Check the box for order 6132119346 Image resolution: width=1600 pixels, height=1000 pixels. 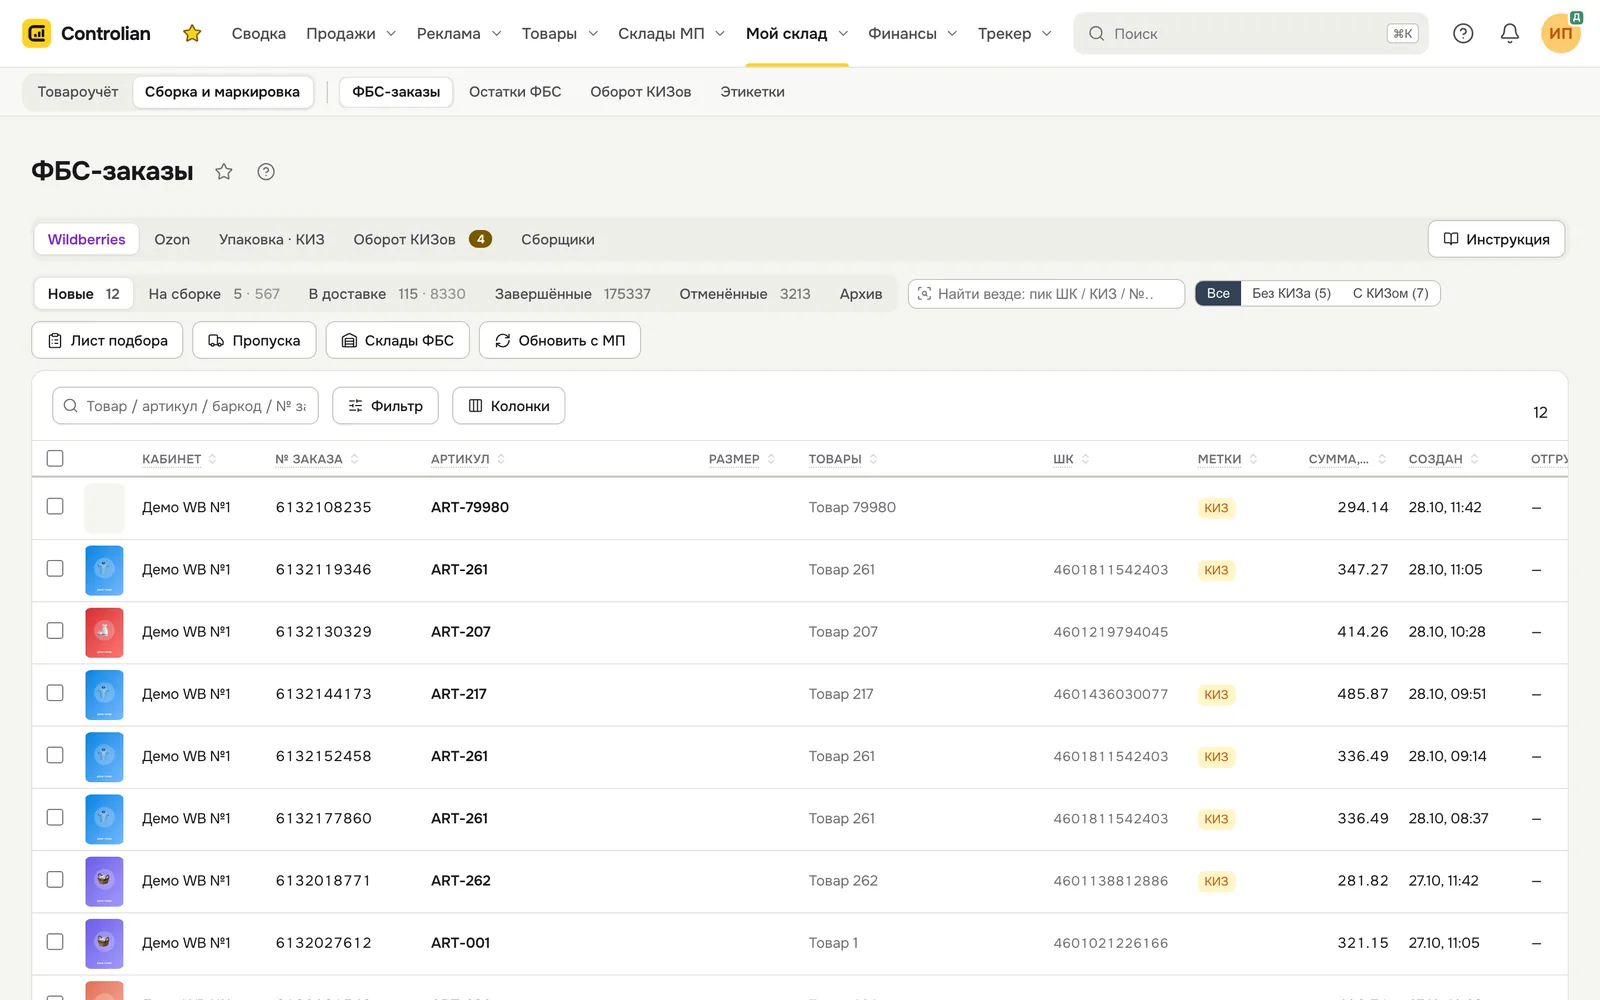pos(55,568)
